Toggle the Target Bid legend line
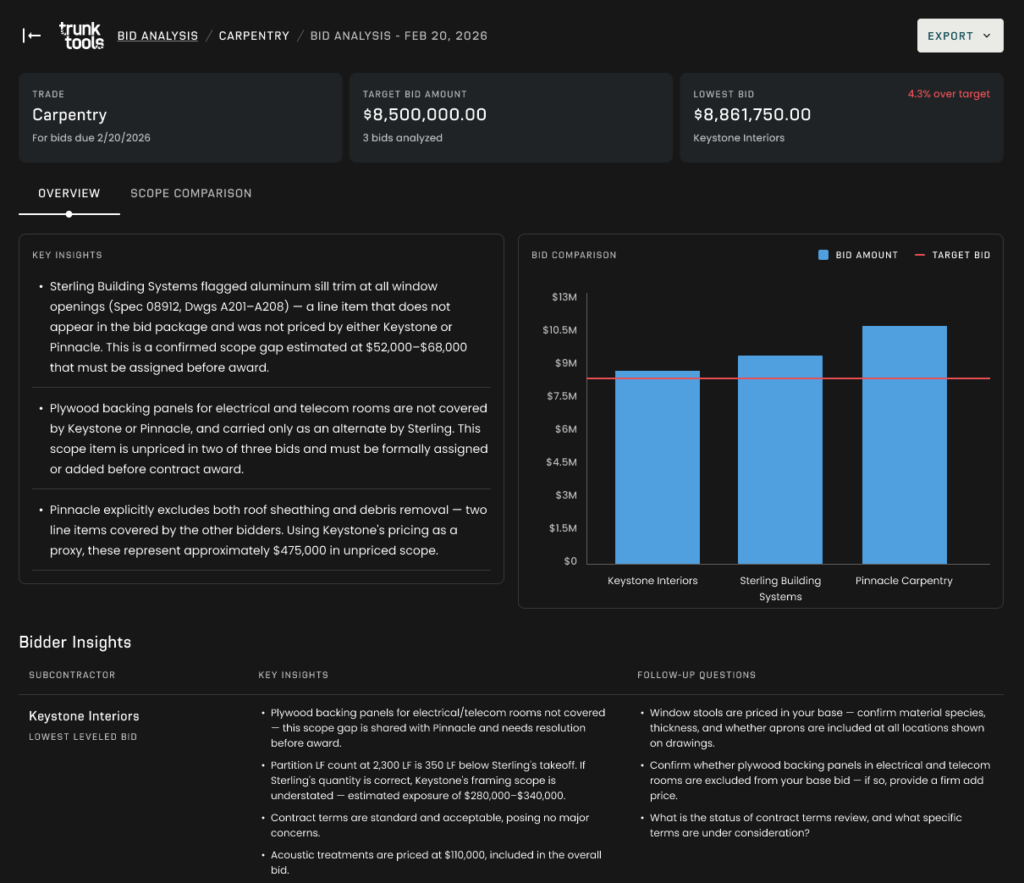 (x=920, y=255)
